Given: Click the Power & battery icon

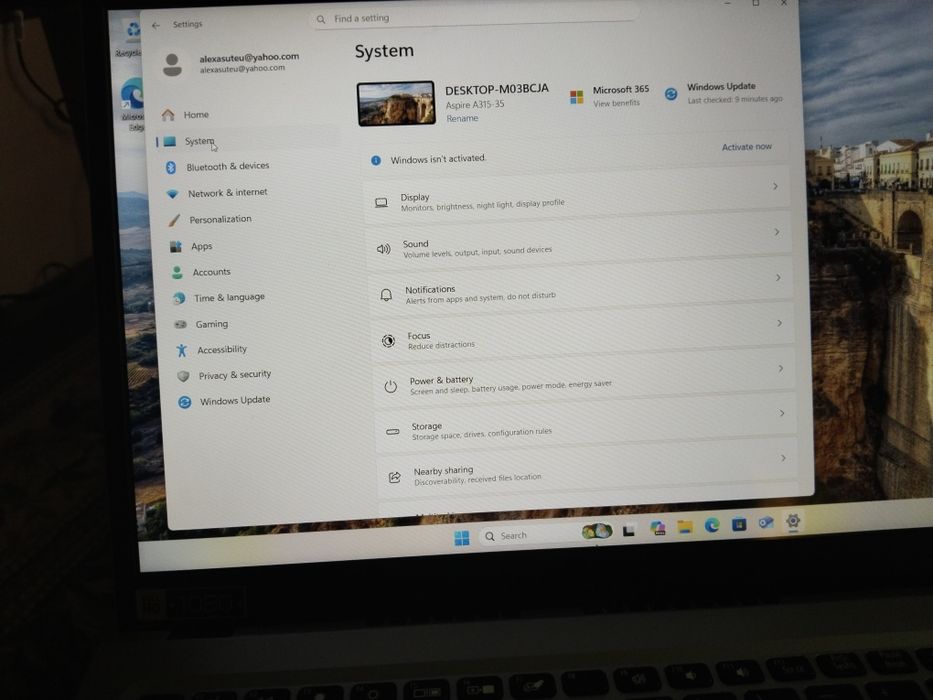Looking at the screenshot, I should [x=390, y=386].
